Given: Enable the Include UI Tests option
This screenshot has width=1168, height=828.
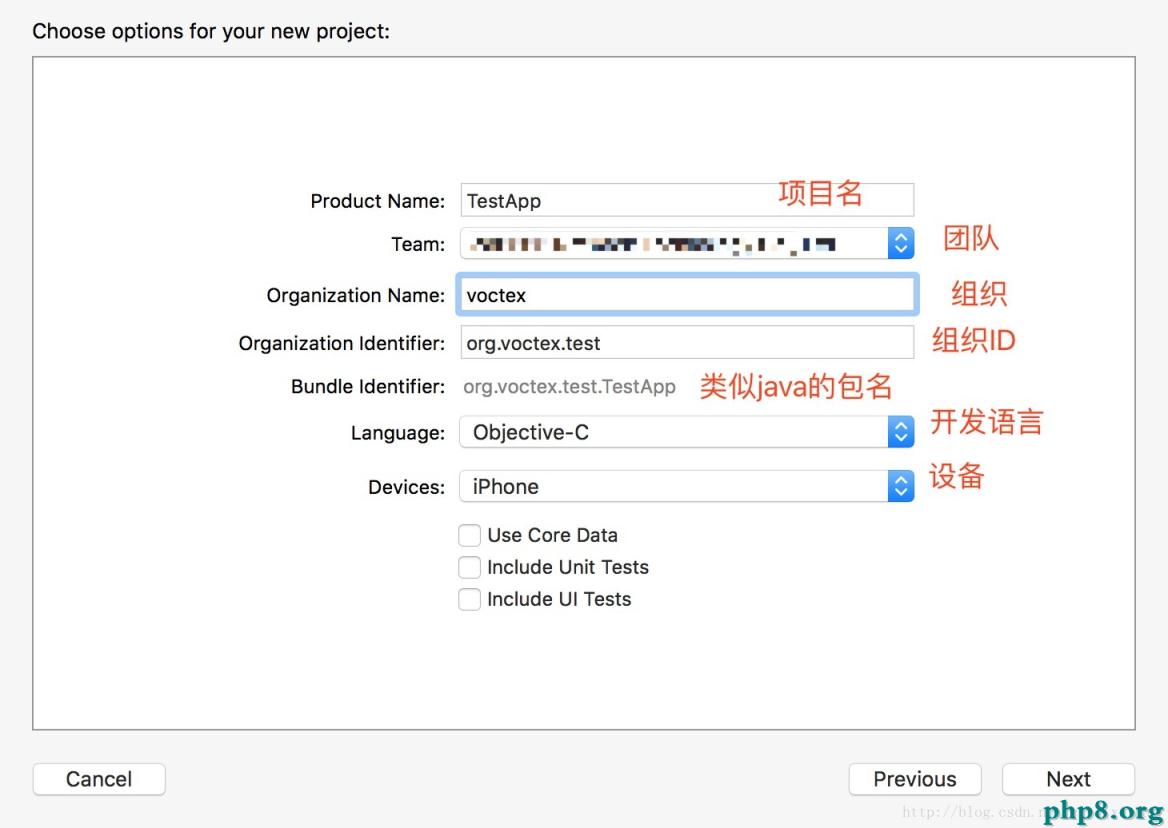Looking at the screenshot, I should tap(469, 599).
